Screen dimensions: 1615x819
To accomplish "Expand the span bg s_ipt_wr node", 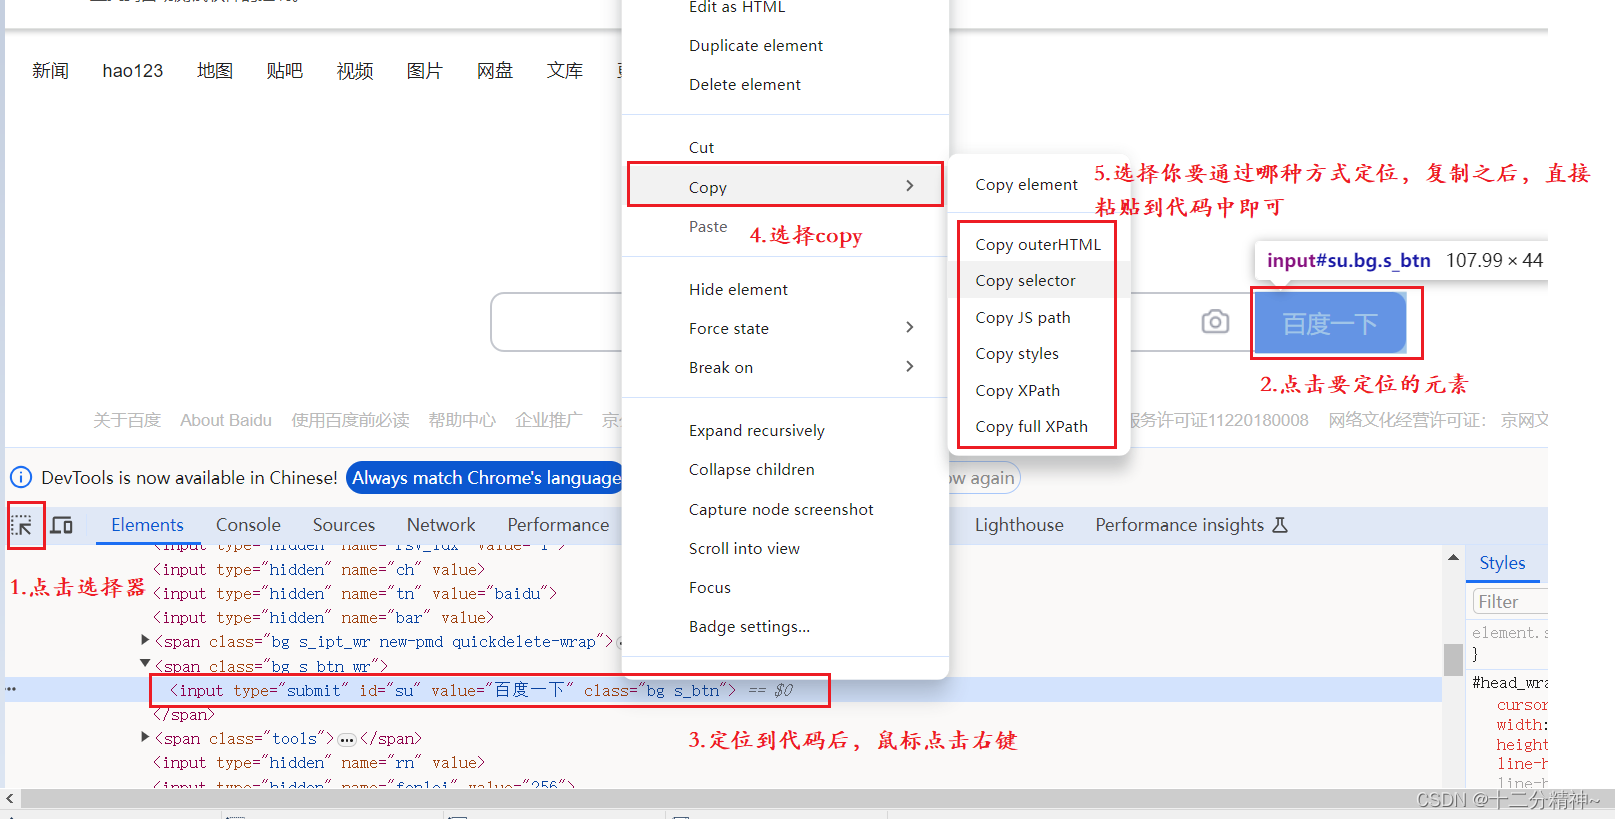I will point(145,640).
